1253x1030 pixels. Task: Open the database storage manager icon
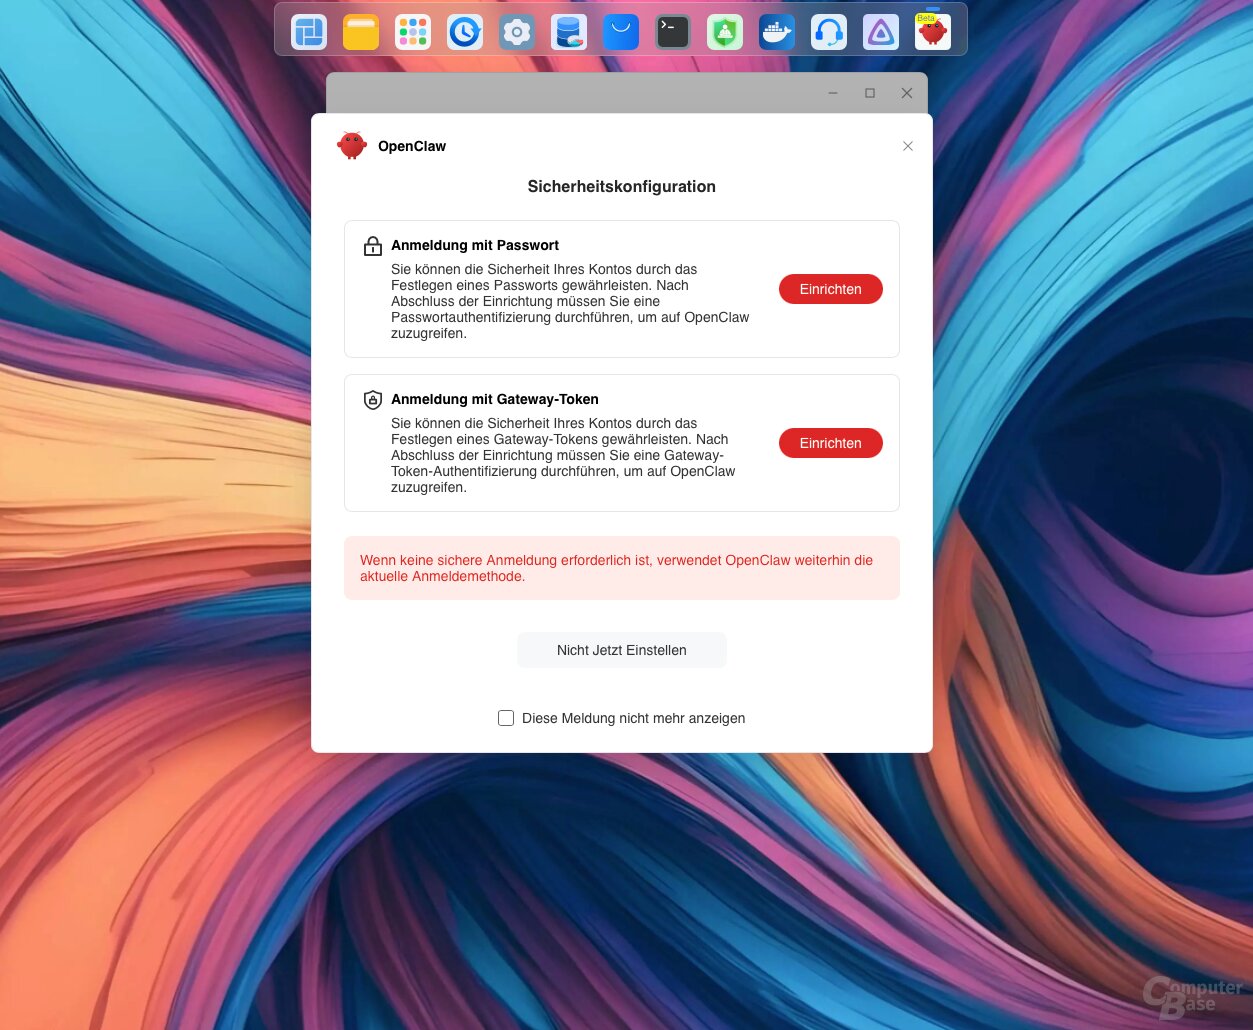[569, 32]
